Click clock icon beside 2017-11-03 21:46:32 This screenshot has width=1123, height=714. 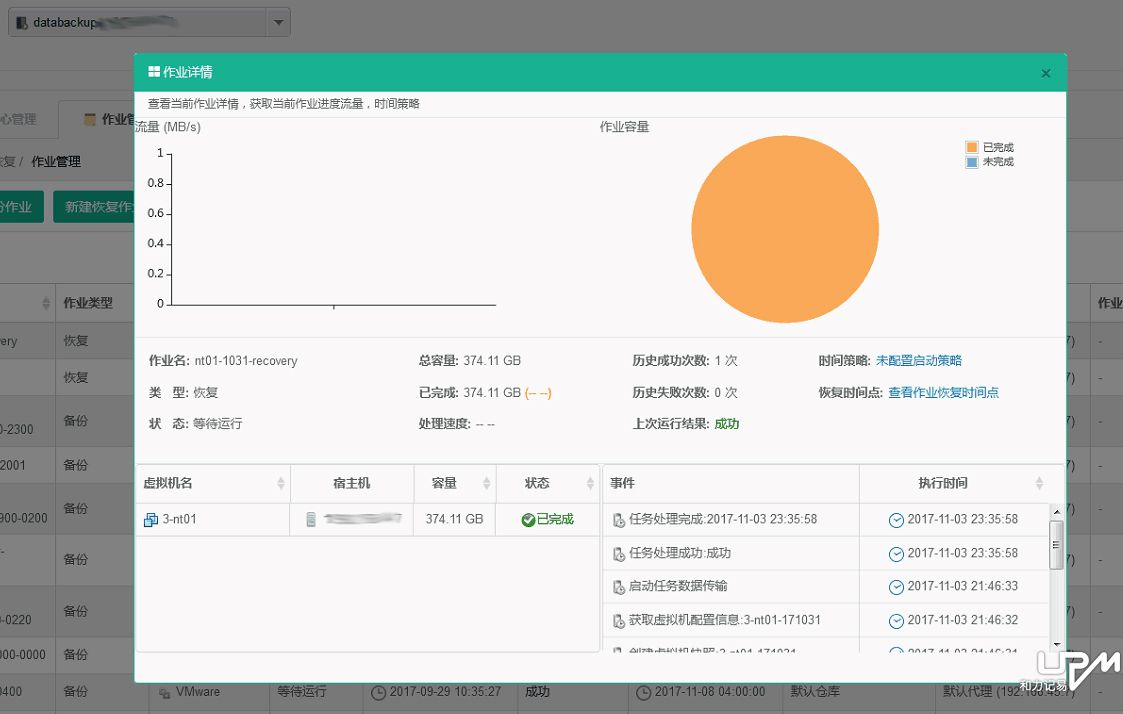(896, 621)
